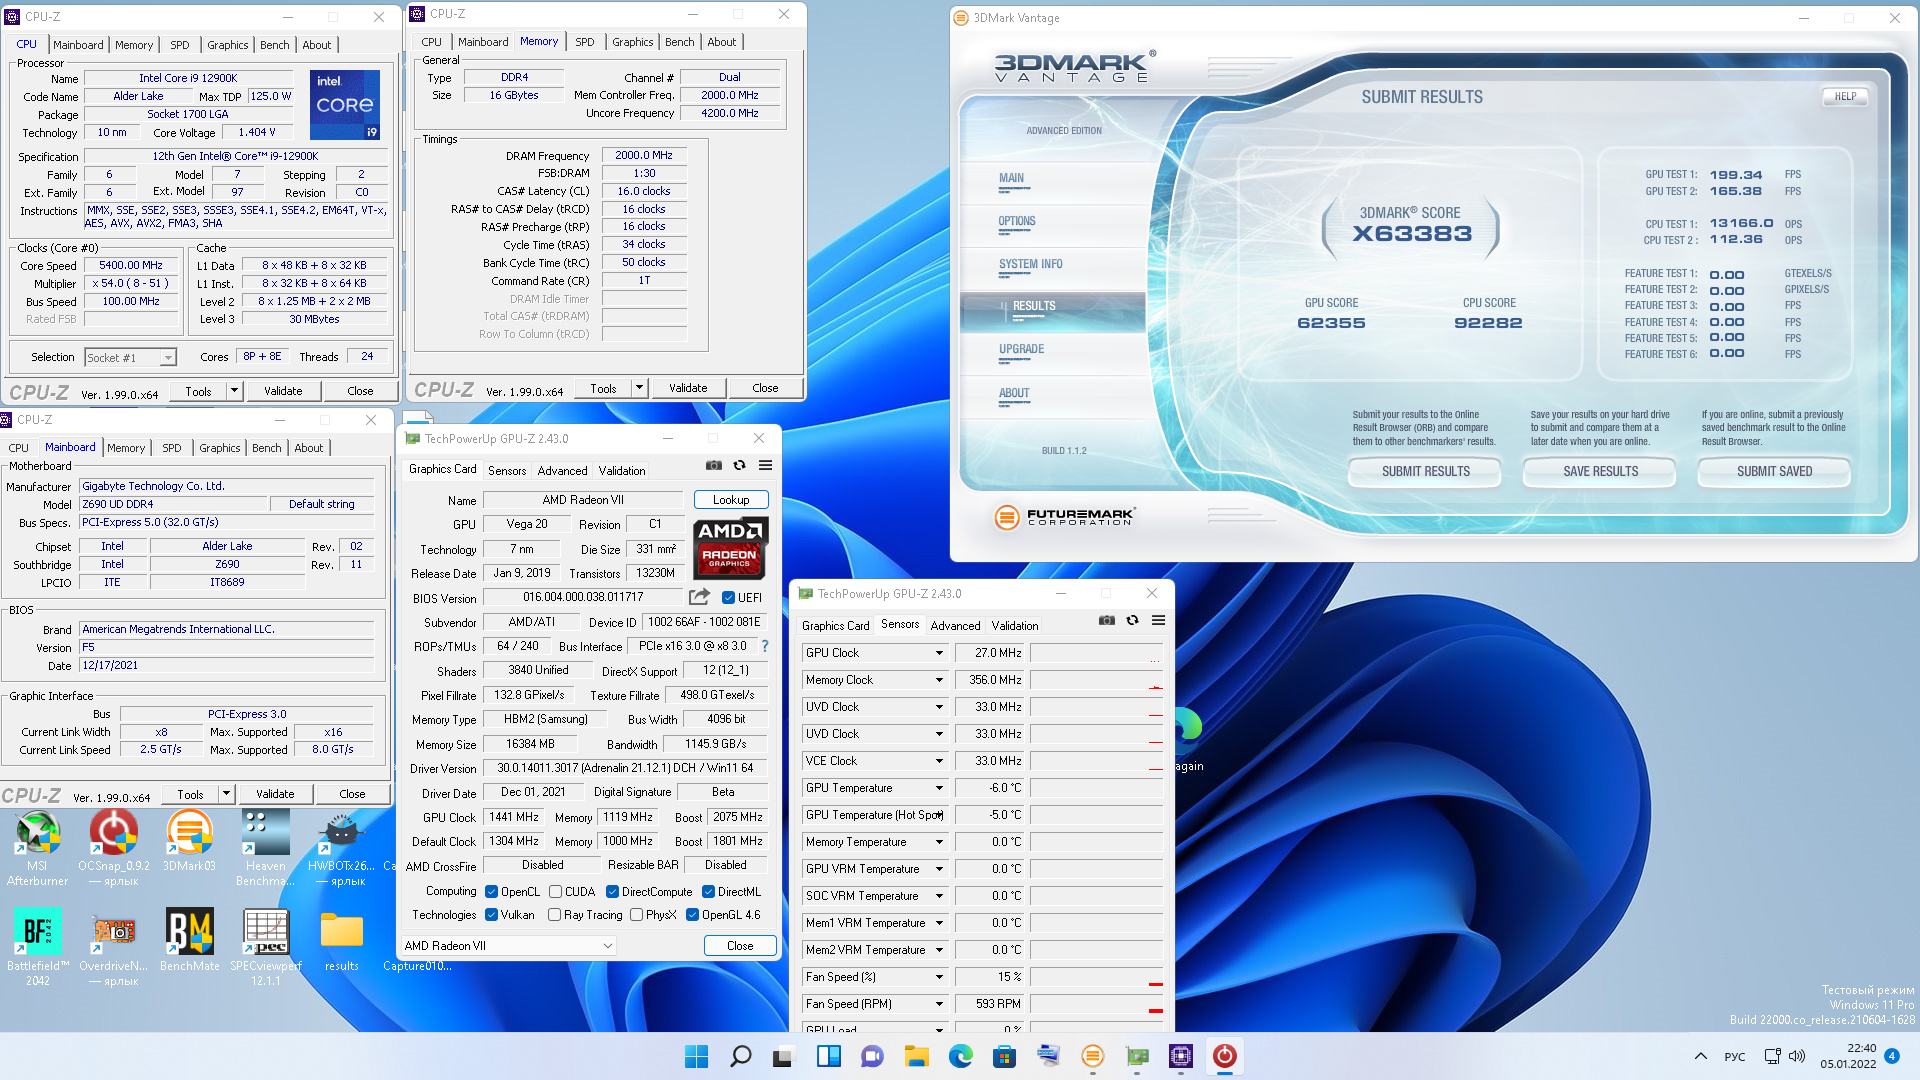Screen dimensions: 1920x1080
Task: Show hidden system tray icons chevron
Action: 1701,1056
